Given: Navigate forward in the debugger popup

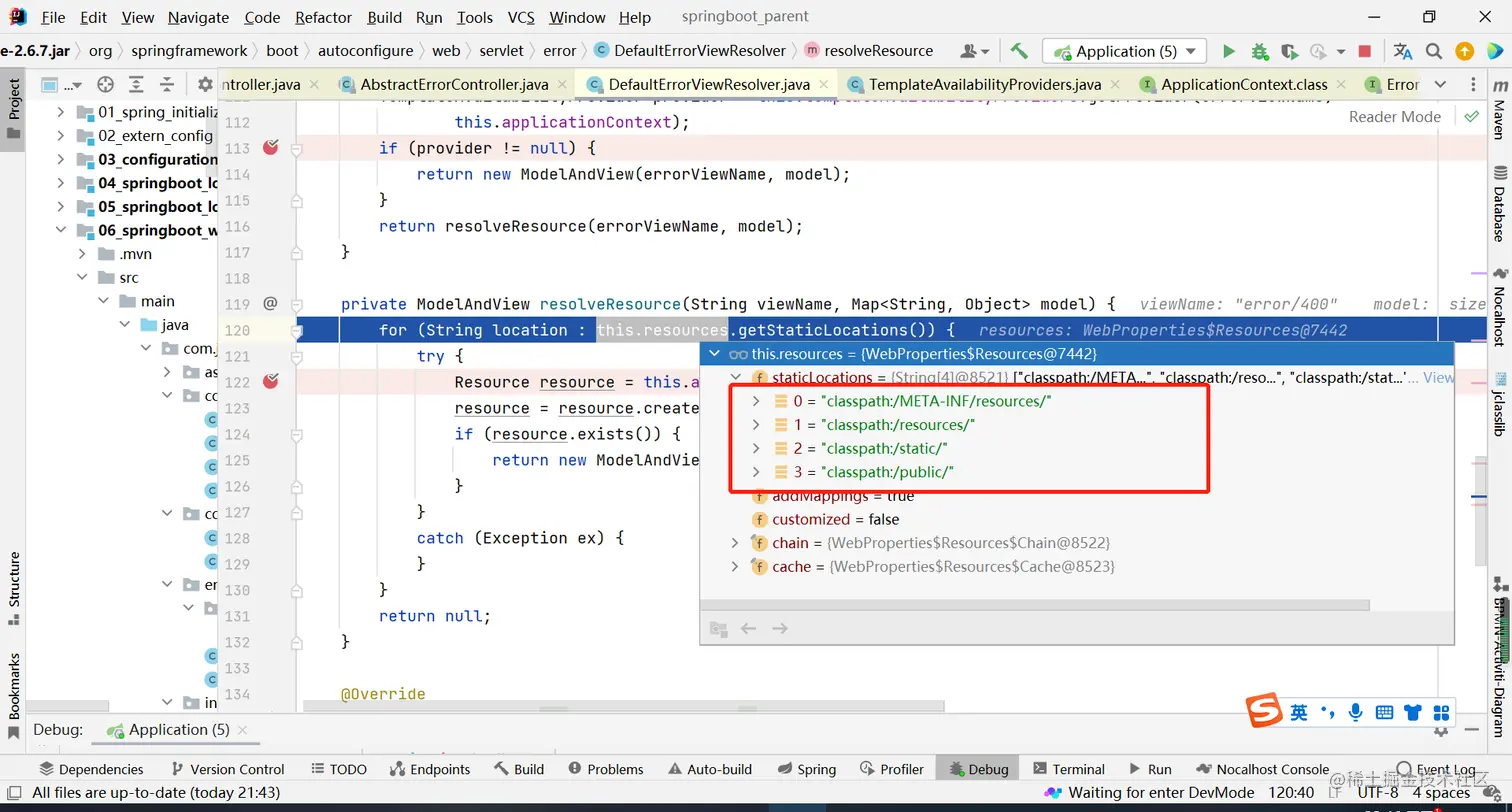Looking at the screenshot, I should coord(780,628).
